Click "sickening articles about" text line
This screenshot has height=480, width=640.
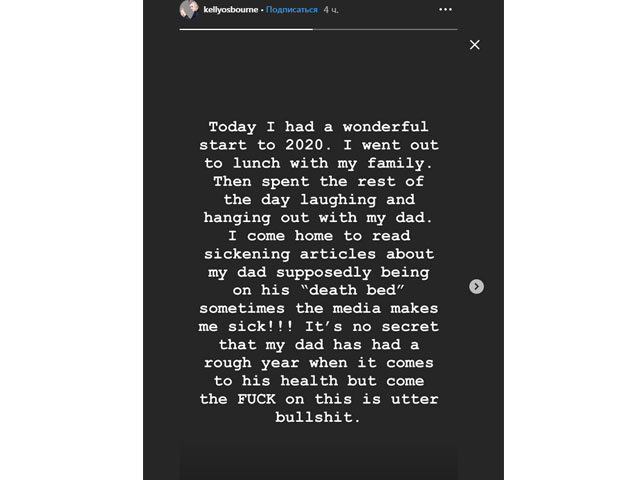point(318,254)
